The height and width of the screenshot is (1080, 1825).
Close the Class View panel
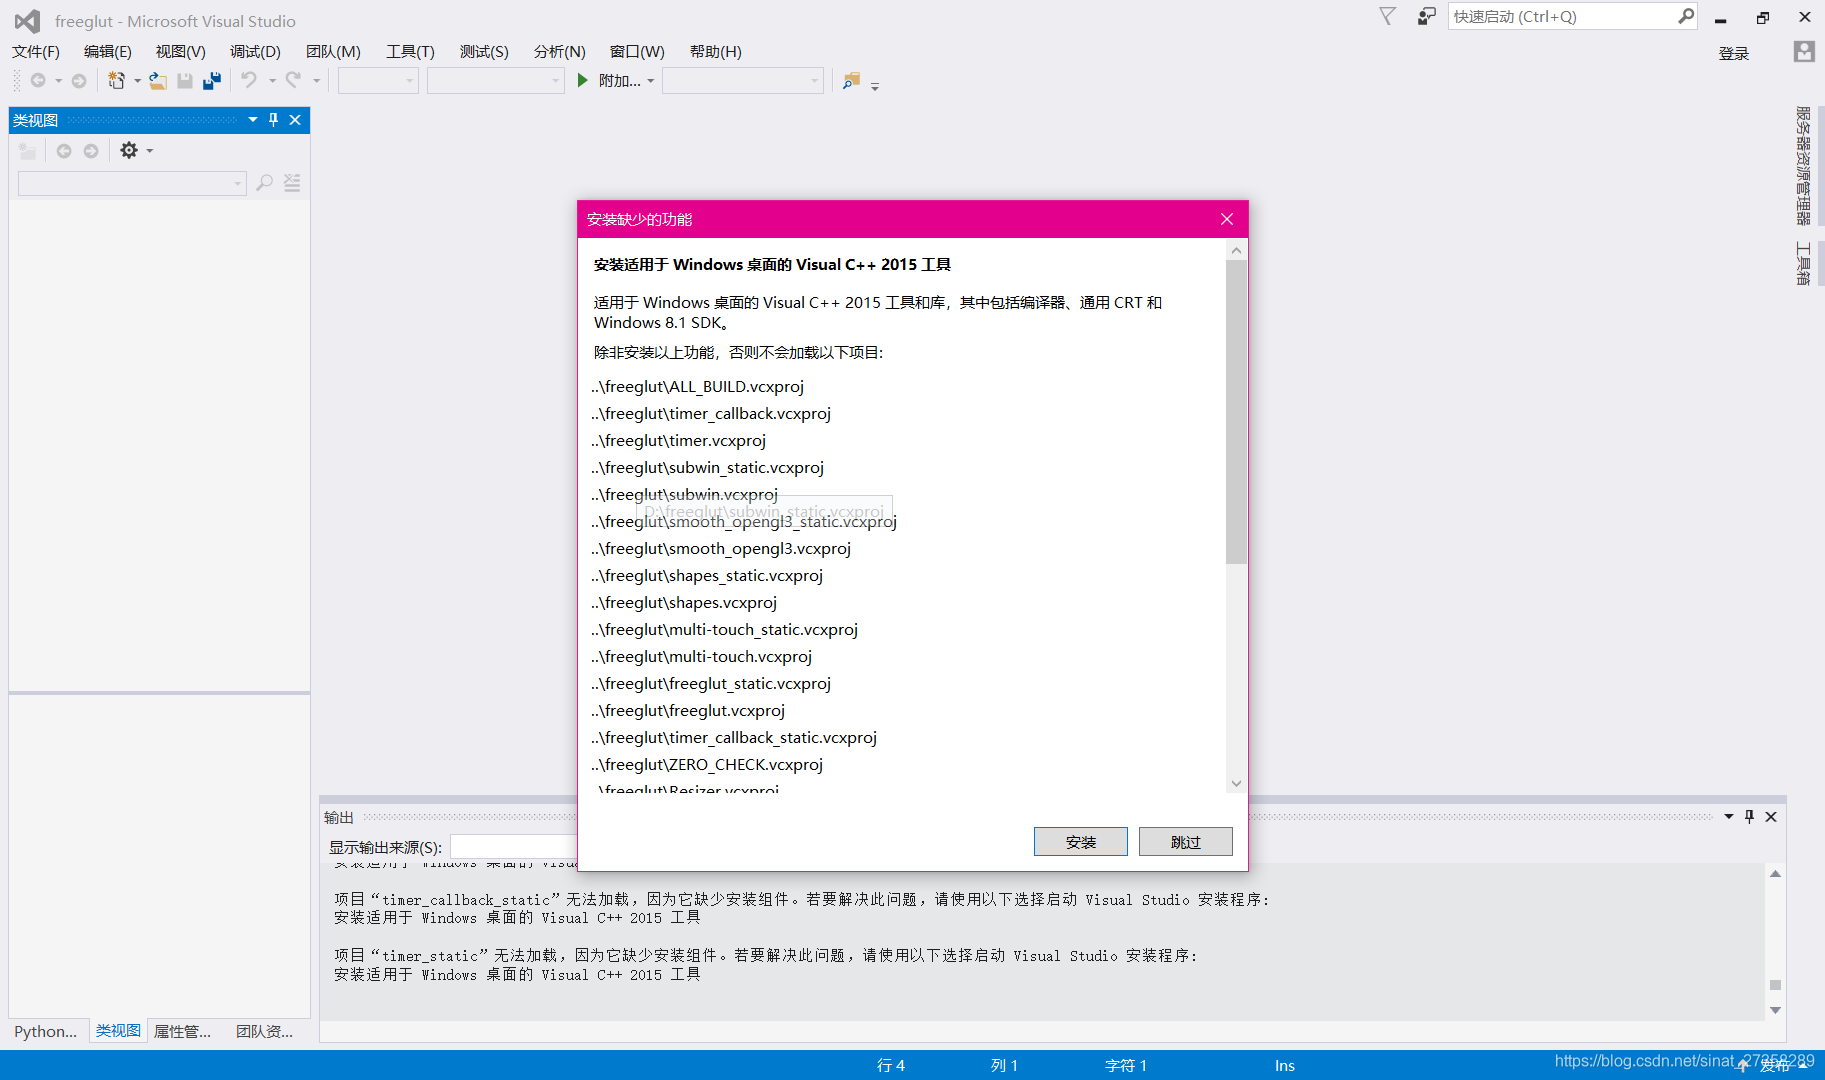click(x=295, y=120)
